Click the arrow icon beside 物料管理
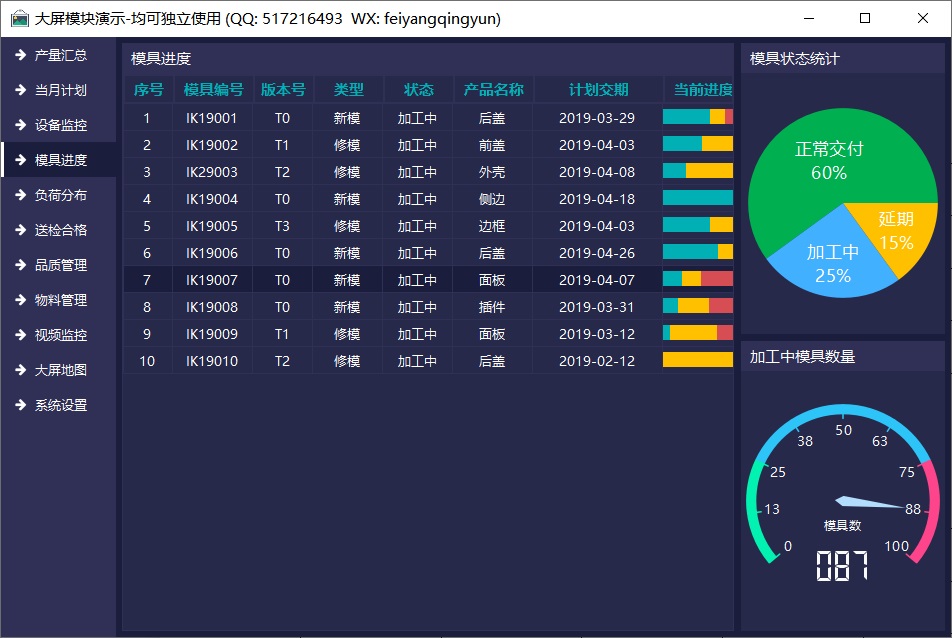Image resolution: width=952 pixels, height=638 pixels. click(x=20, y=300)
